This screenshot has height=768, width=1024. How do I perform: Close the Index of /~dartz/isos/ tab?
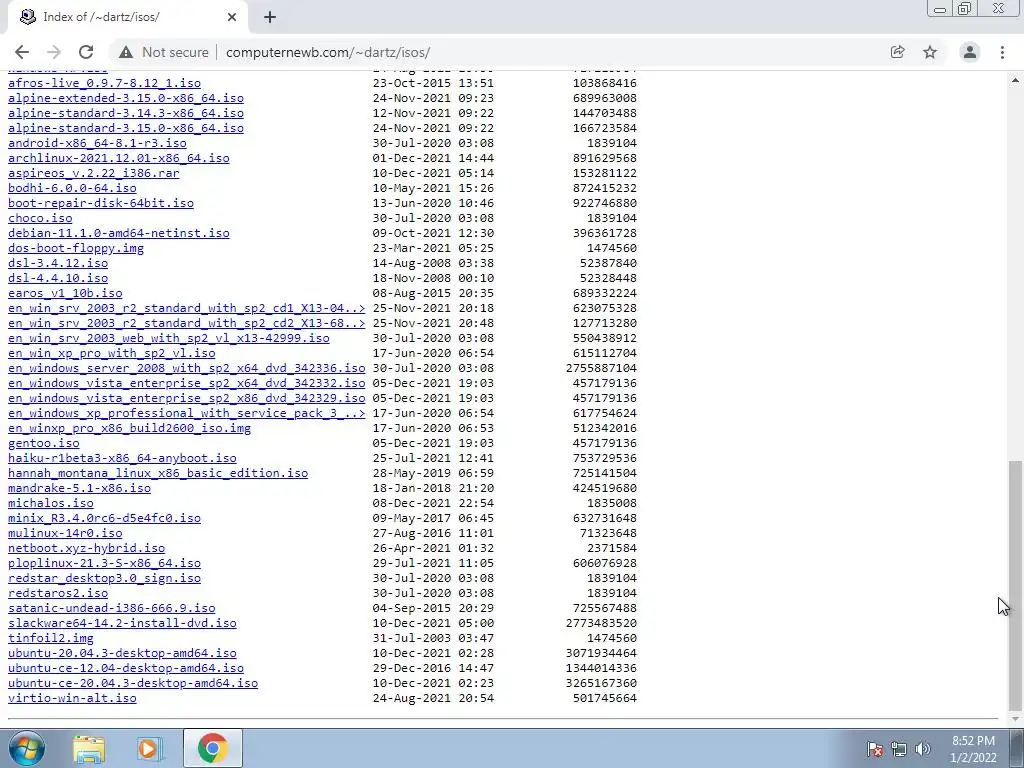point(232,17)
